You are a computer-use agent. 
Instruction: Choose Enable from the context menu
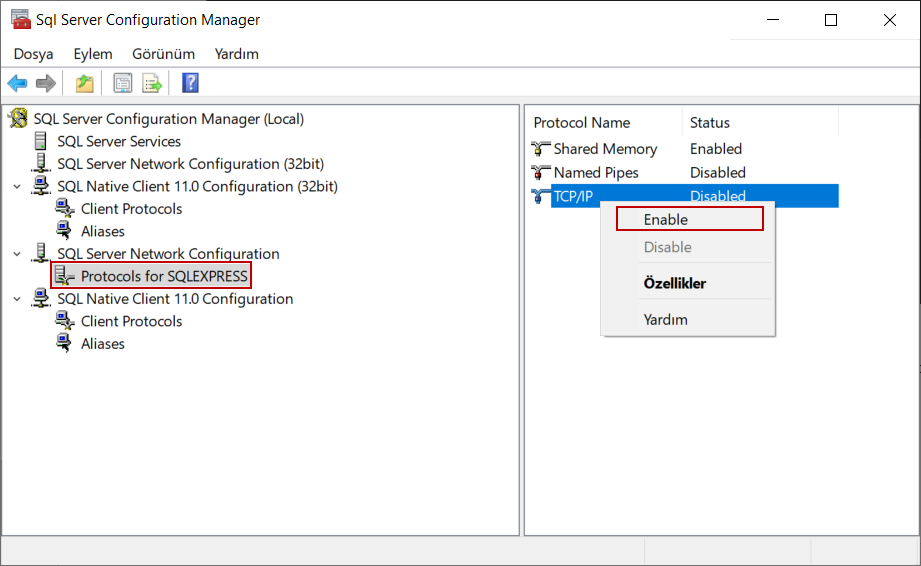(x=666, y=220)
